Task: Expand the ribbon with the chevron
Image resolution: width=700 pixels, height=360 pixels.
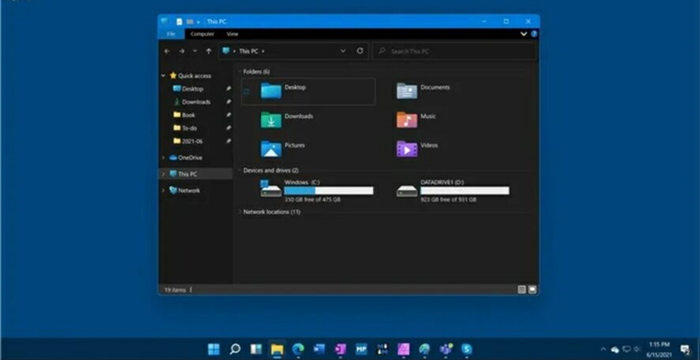Action: (x=524, y=34)
